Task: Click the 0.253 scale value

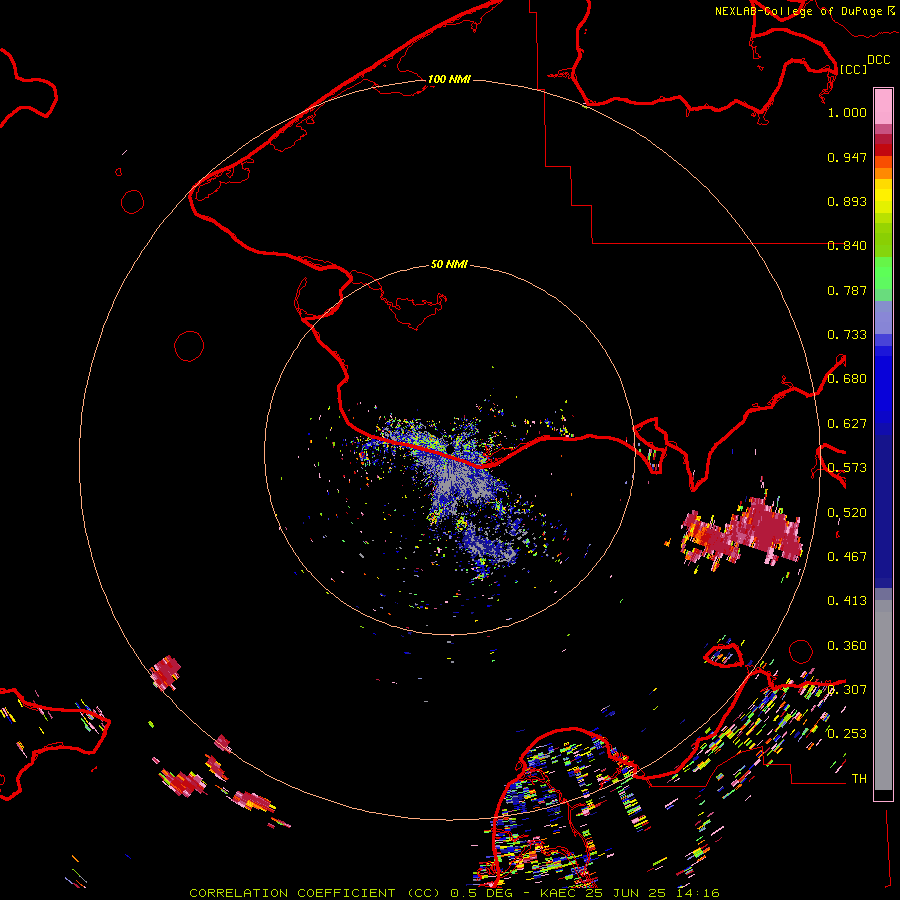Action: 847,734
